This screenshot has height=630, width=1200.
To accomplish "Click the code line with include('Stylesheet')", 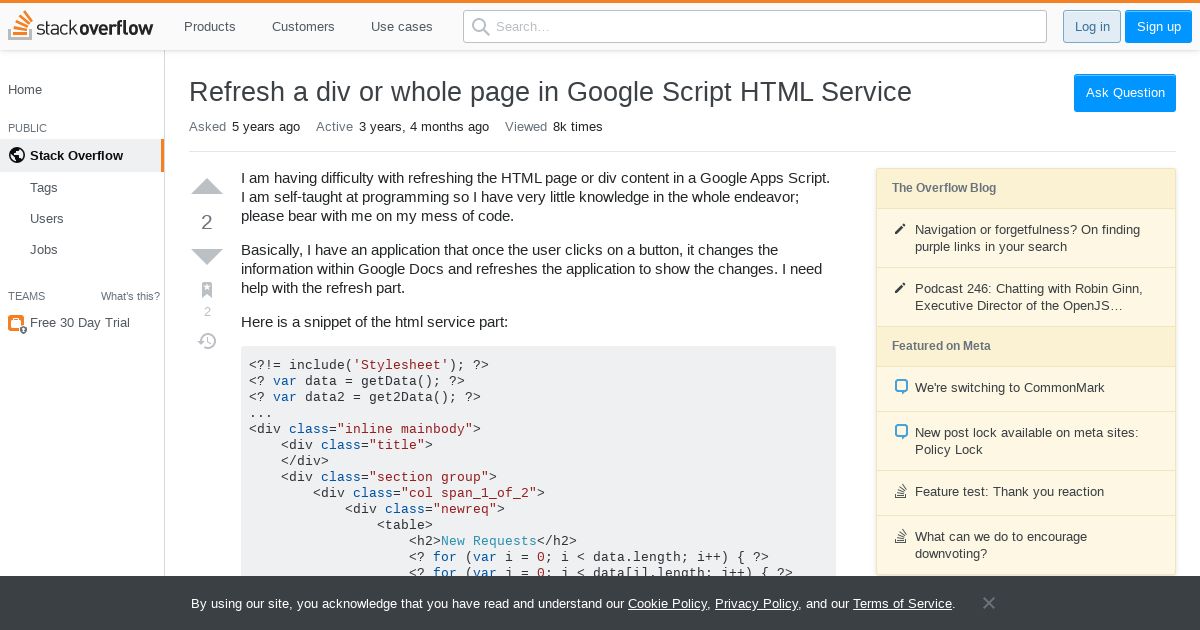I will coord(369,365).
